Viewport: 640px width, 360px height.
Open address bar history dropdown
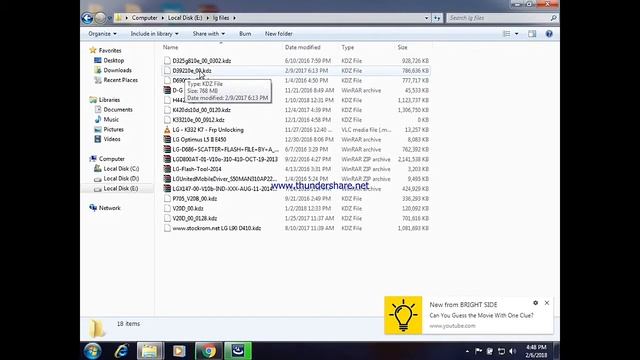[427, 18]
